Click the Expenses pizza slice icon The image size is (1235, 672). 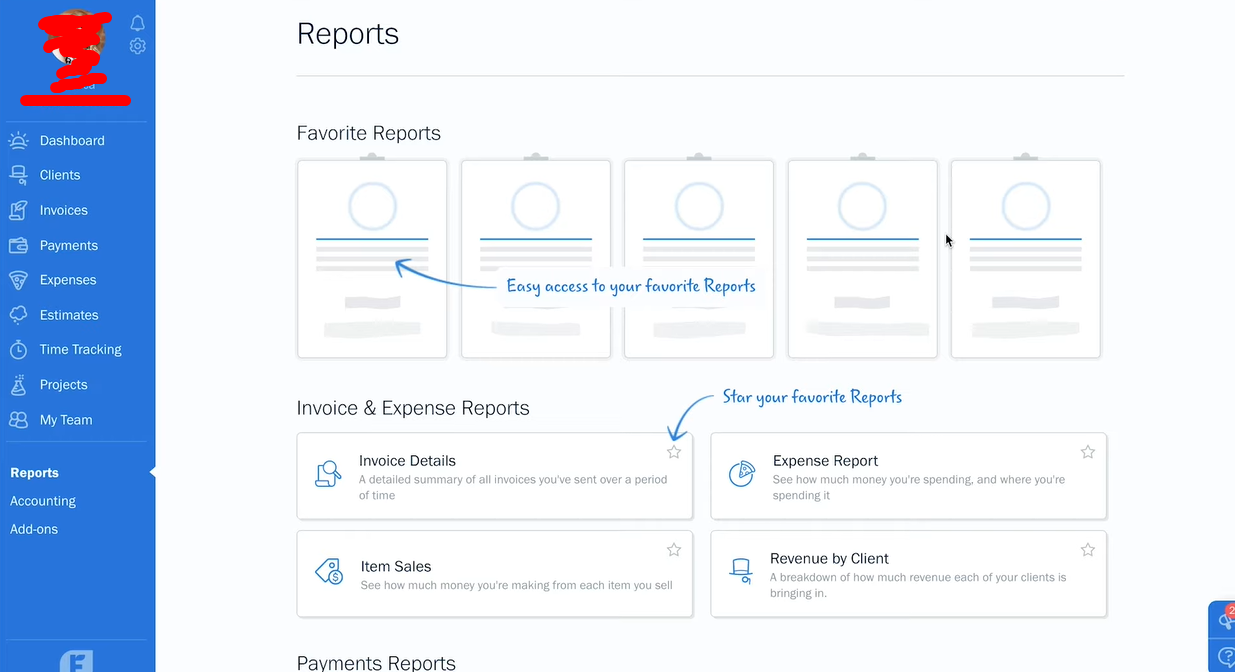tap(18, 280)
